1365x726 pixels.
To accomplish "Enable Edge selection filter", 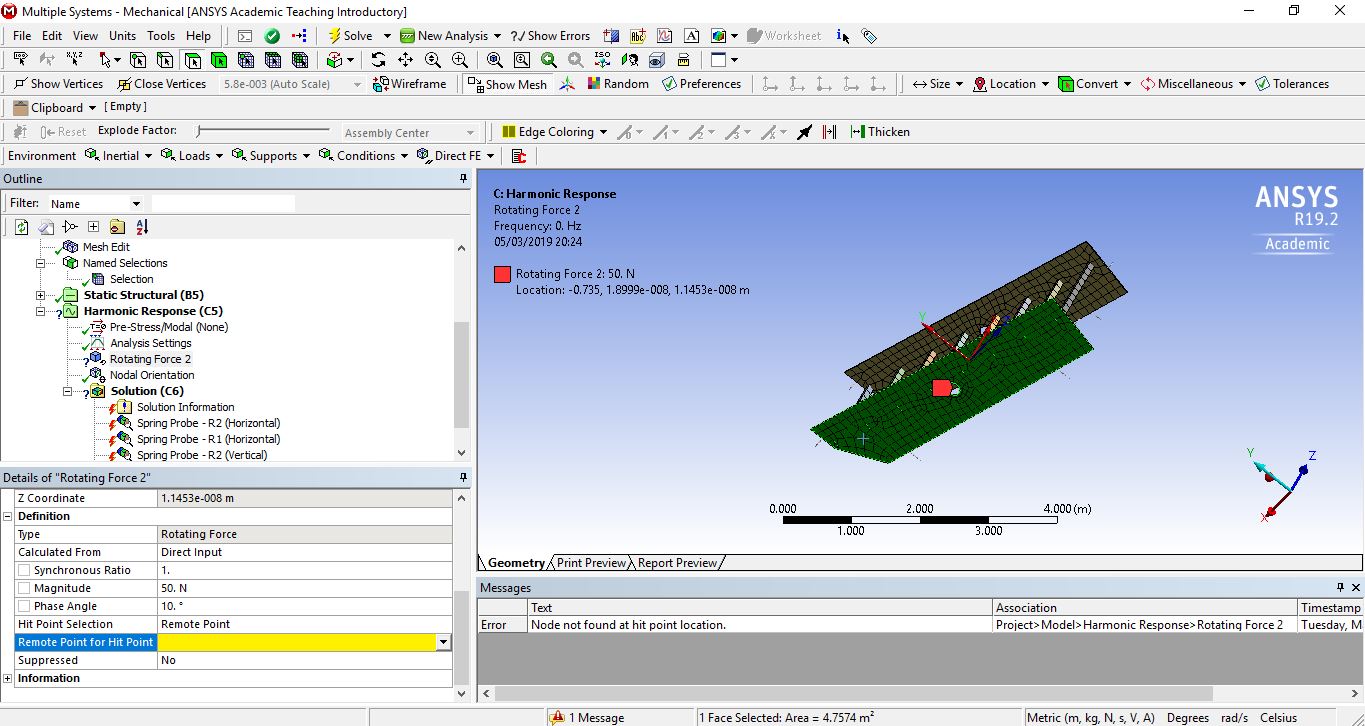I will click(x=165, y=60).
